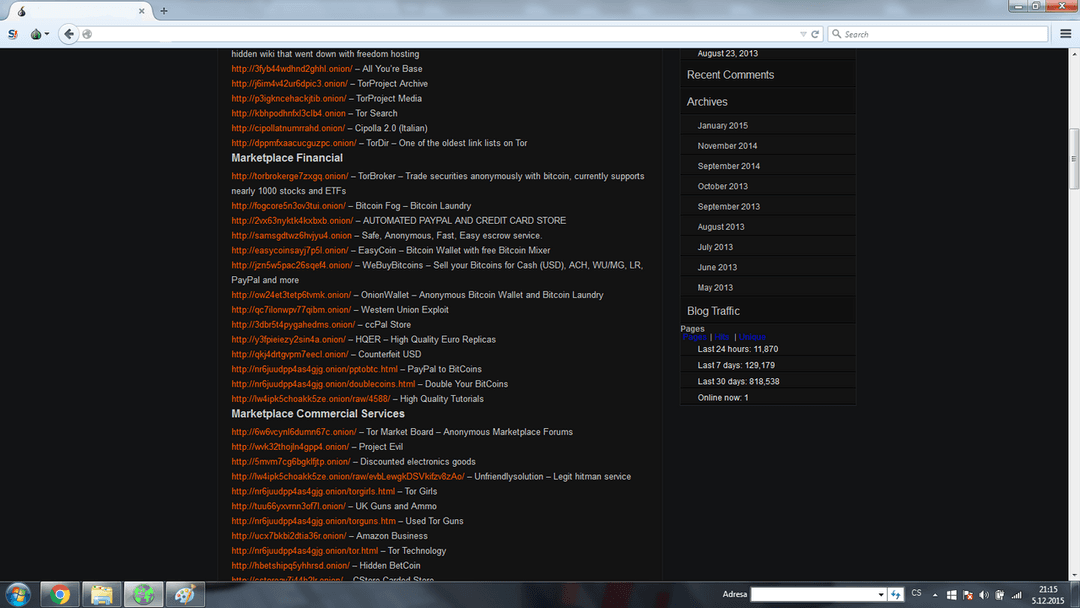Screen dimensions: 1080x608
Task: Click the page vertical scrollbar
Action: tap(1074, 160)
